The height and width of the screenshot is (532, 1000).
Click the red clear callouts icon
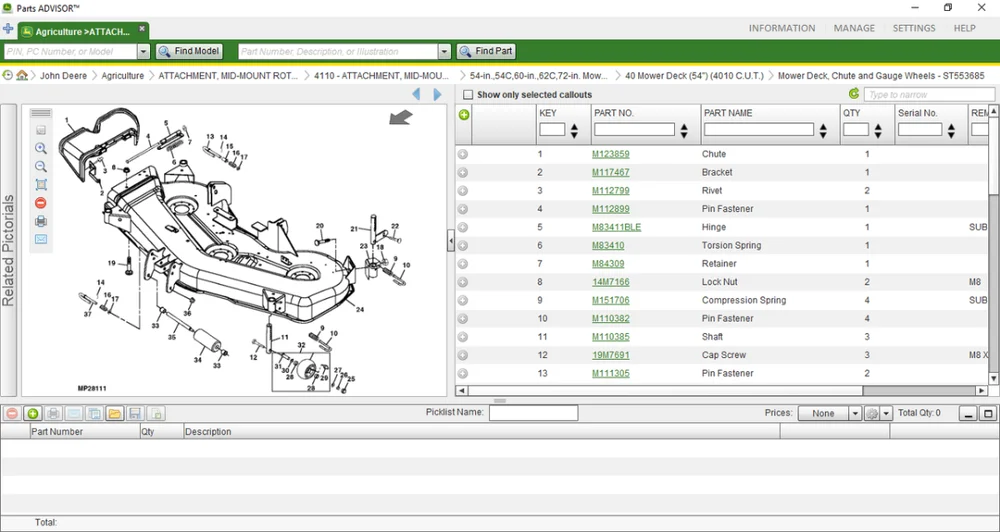[41, 203]
